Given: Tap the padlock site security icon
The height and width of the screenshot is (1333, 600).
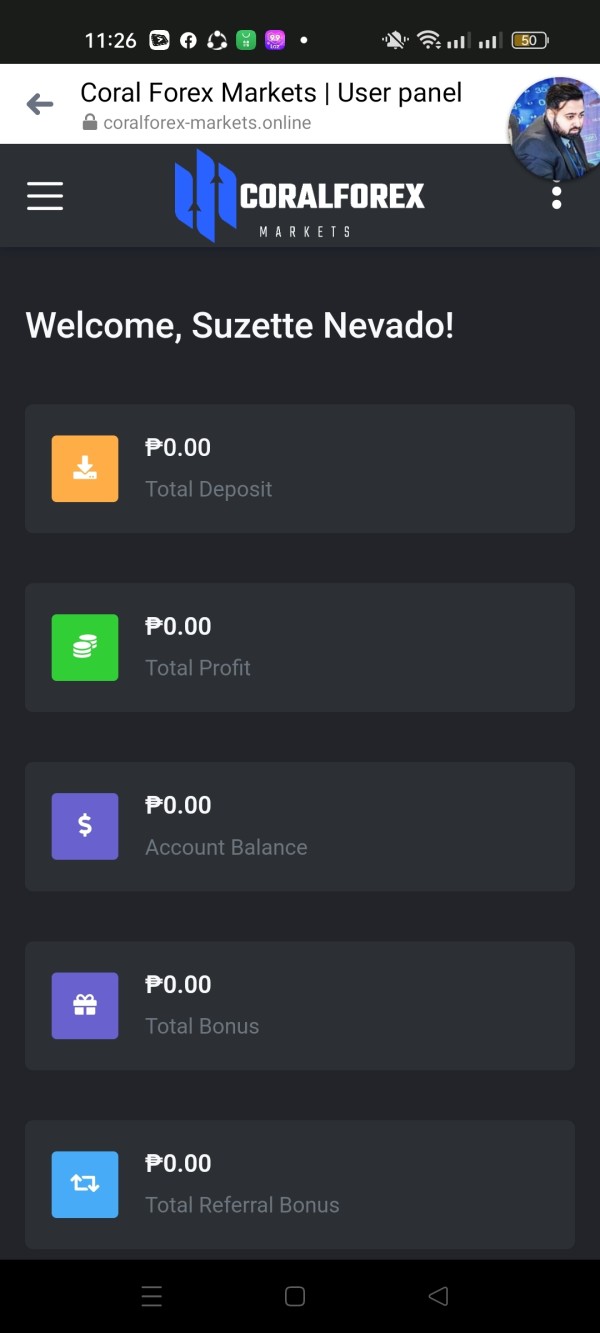Looking at the screenshot, I should coord(90,123).
